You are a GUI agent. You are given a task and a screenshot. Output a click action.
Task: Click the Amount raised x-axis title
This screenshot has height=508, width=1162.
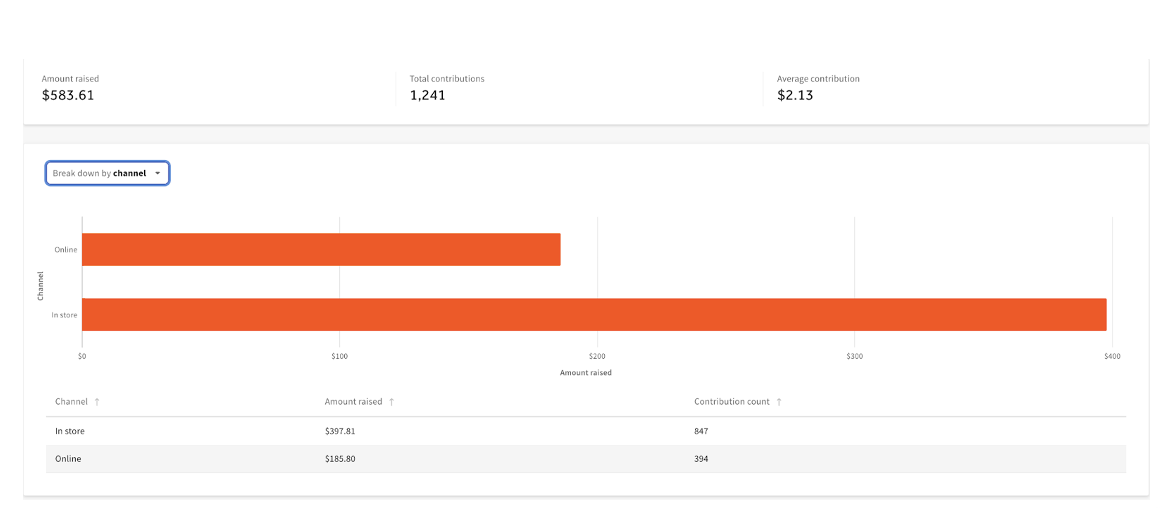[x=586, y=373]
